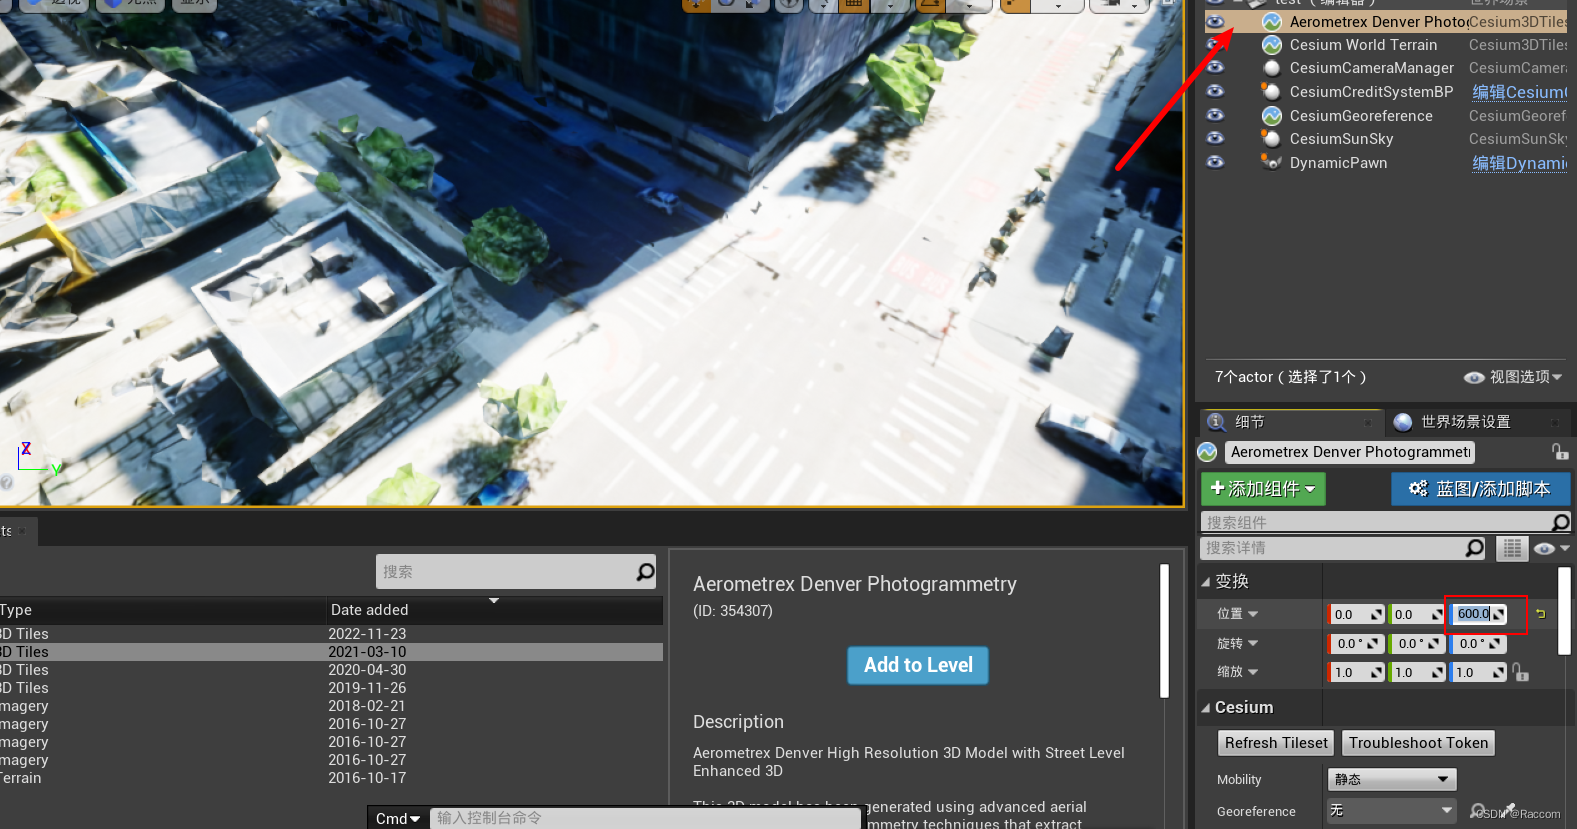Collapse the 变换 section

tap(1206, 582)
